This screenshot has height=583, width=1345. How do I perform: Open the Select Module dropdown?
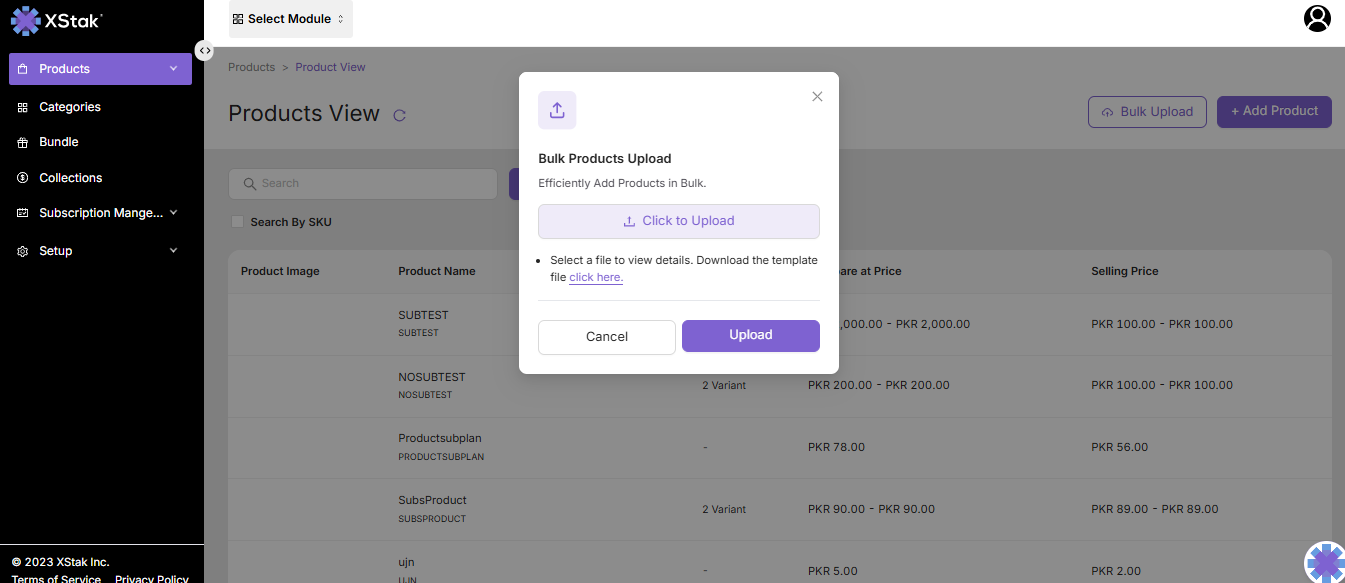[290, 19]
